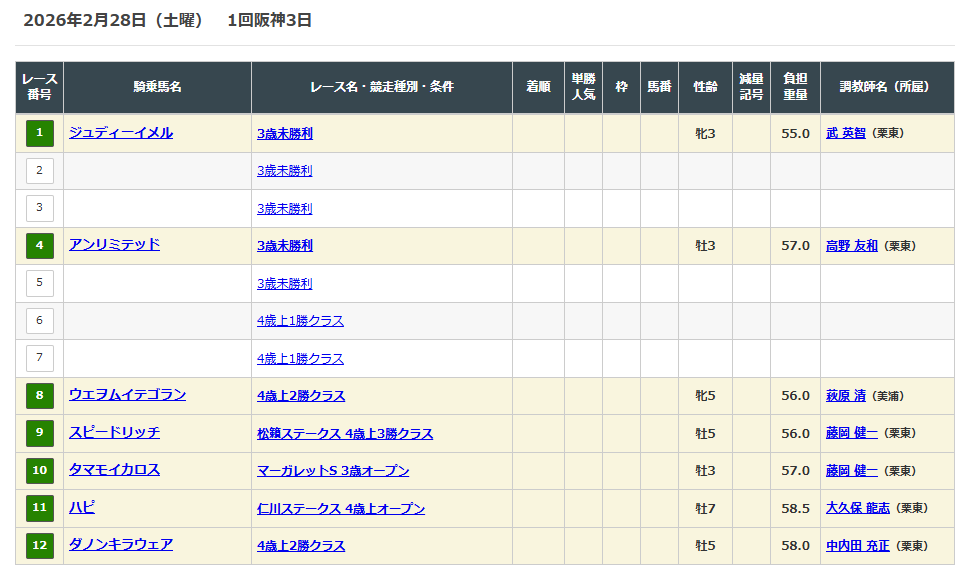Screen dimensions: 968x571
Task: Click the 馬番 column header
Action: click(659, 87)
